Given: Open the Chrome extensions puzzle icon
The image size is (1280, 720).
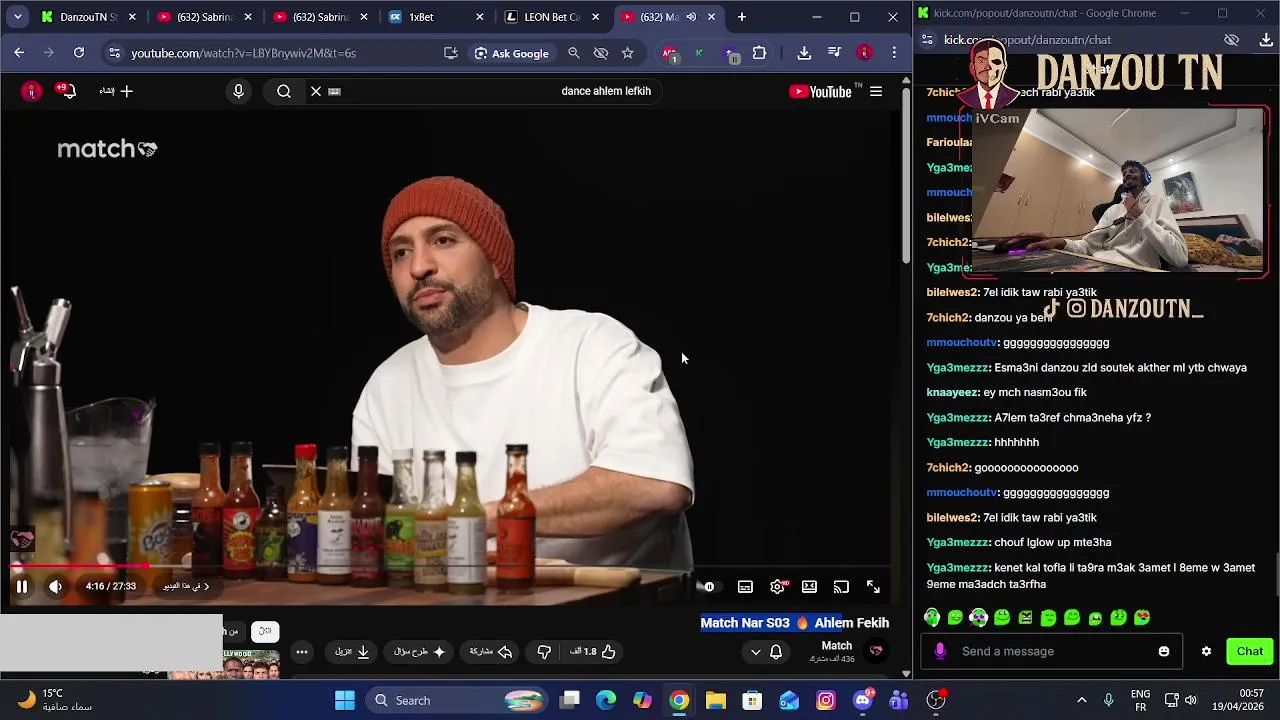Looking at the screenshot, I should pyautogui.click(x=759, y=53).
